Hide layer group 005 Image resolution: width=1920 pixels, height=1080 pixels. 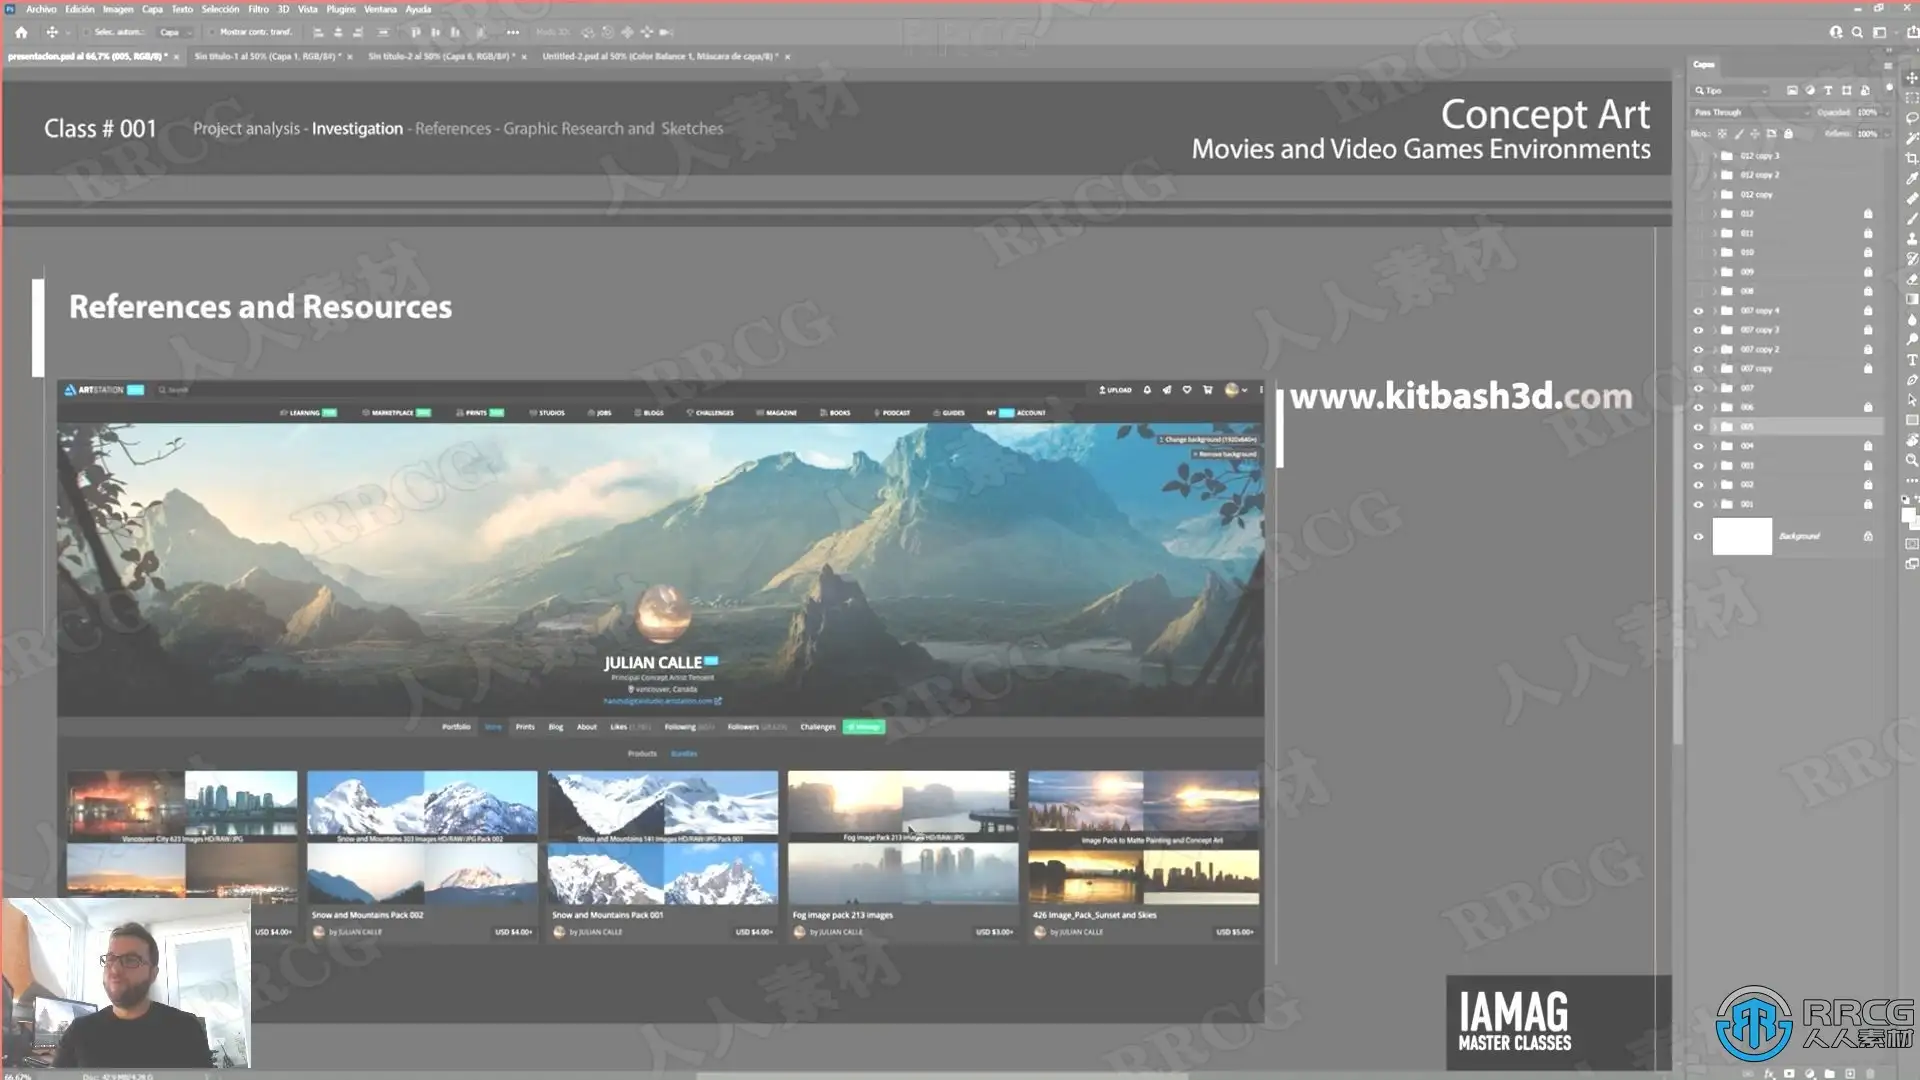1698,427
